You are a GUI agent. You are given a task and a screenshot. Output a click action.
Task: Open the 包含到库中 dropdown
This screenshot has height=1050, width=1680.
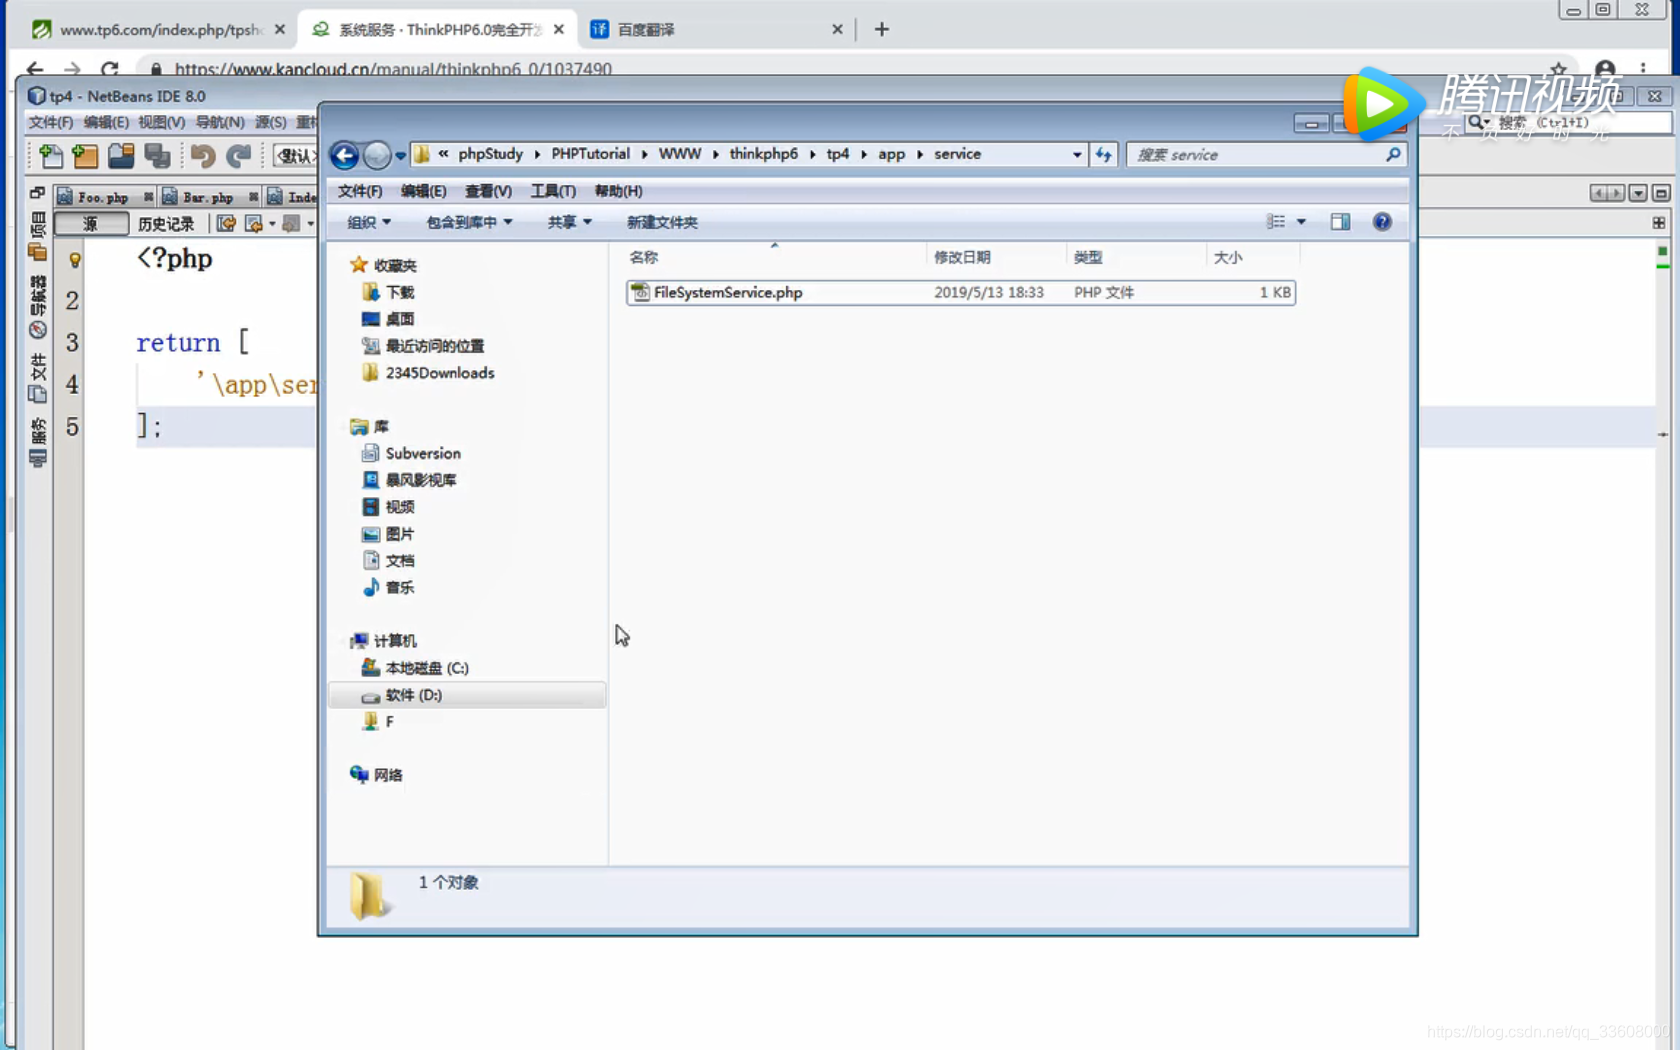pyautogui.click(x=469, y=222)
